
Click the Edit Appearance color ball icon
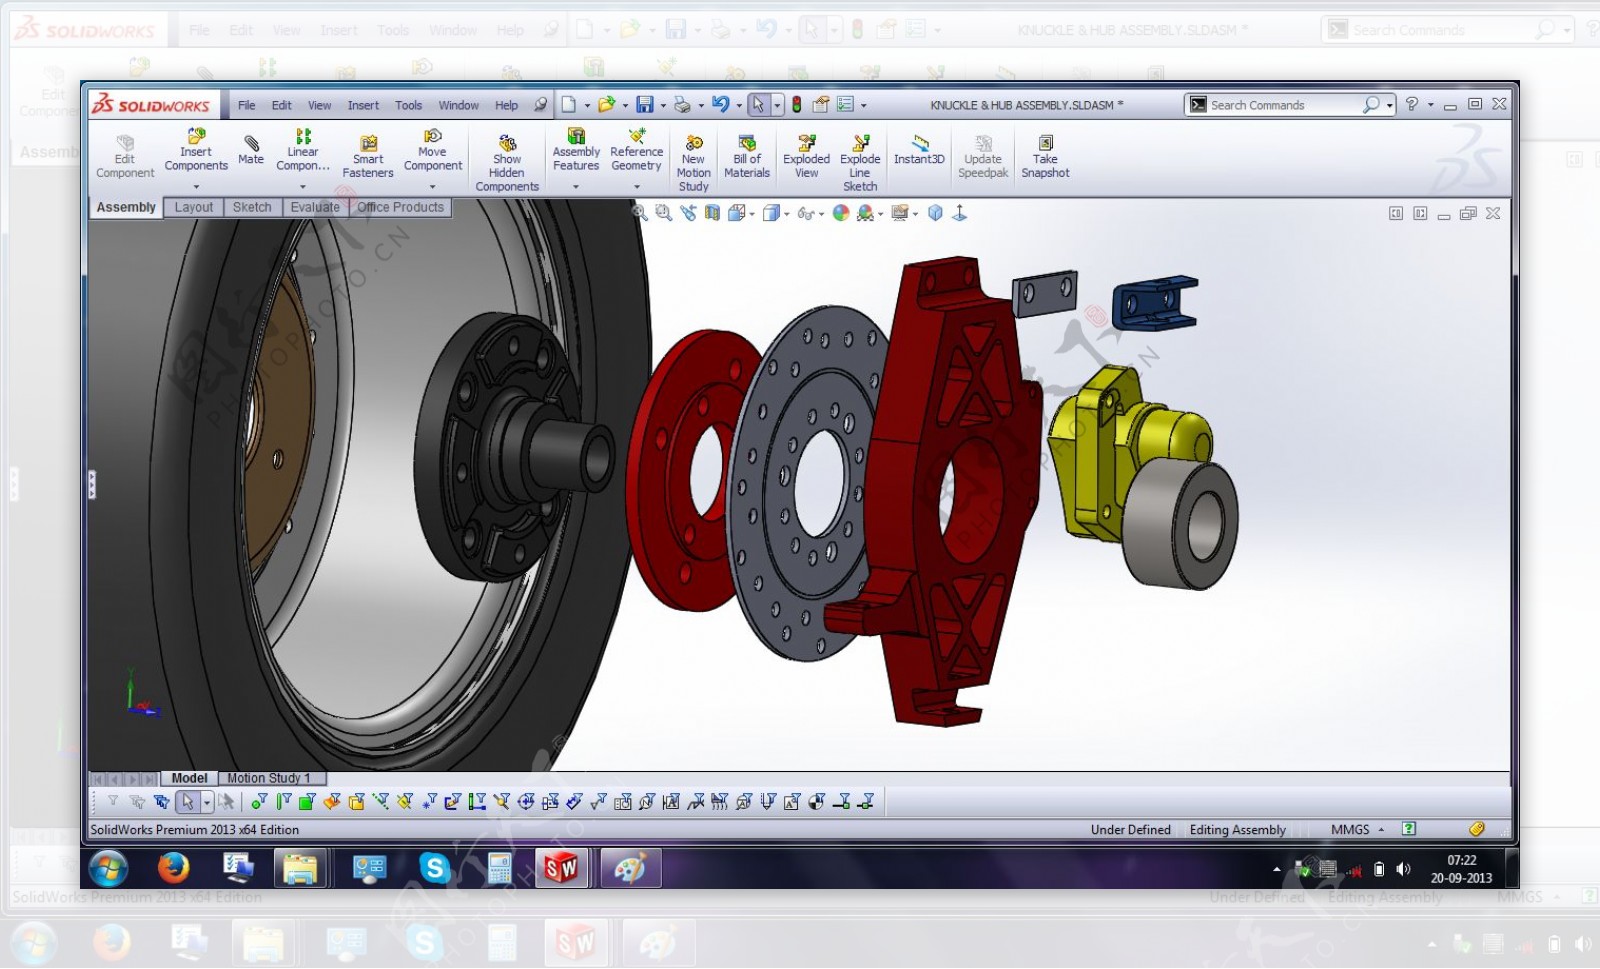[841, 213]
